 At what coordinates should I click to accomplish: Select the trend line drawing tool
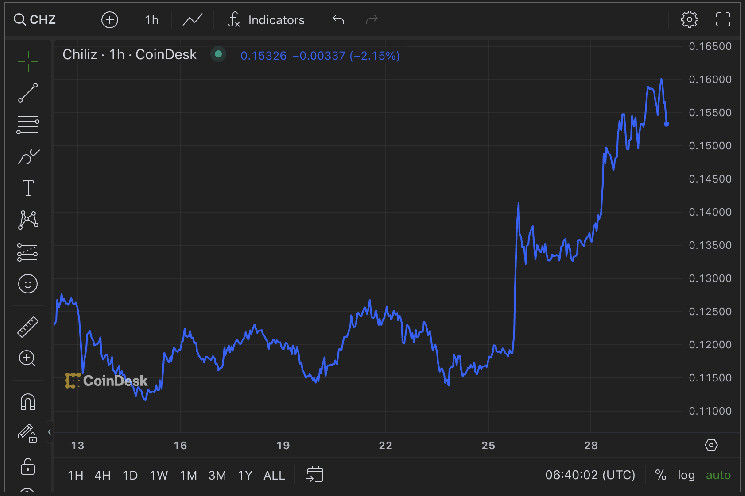28,93
